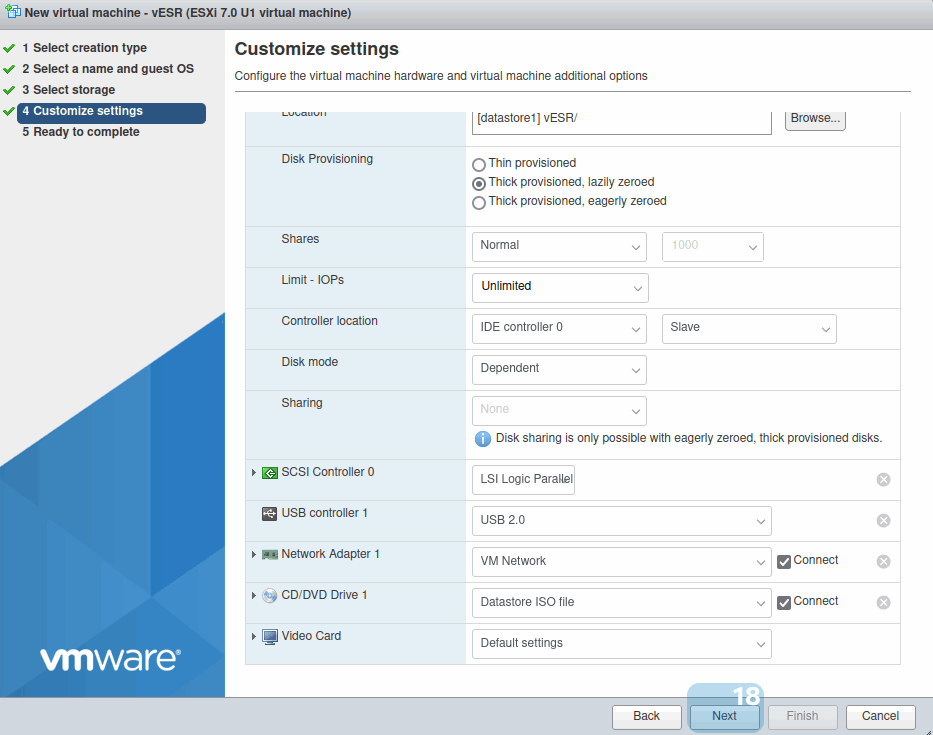Click the SCSI Controller 0 device icon
933x735 pixels.
[269, 473]
